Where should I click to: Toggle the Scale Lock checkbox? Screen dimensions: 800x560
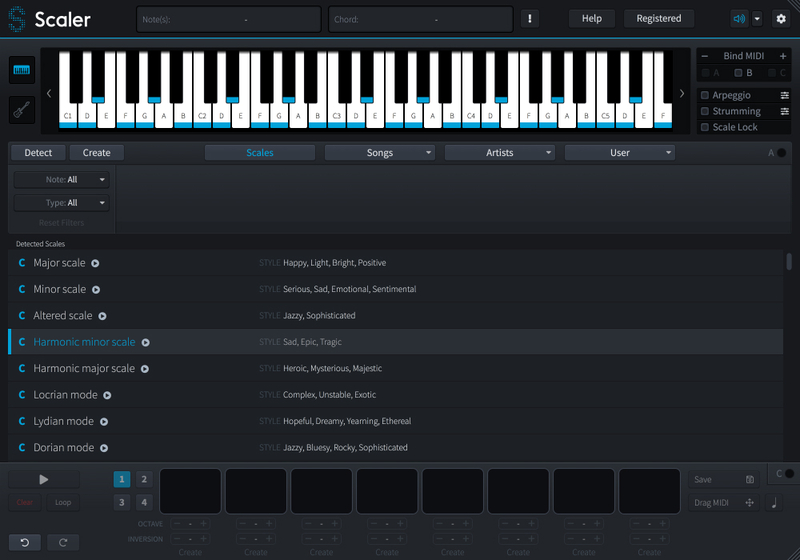coord(705,127)
